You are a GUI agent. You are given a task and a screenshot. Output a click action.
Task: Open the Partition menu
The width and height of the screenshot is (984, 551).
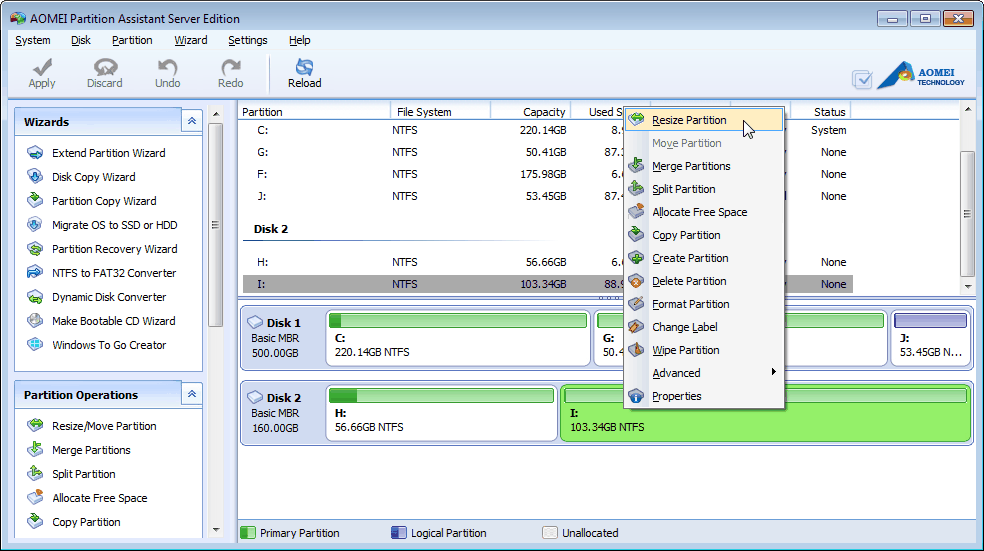[132, 40]
